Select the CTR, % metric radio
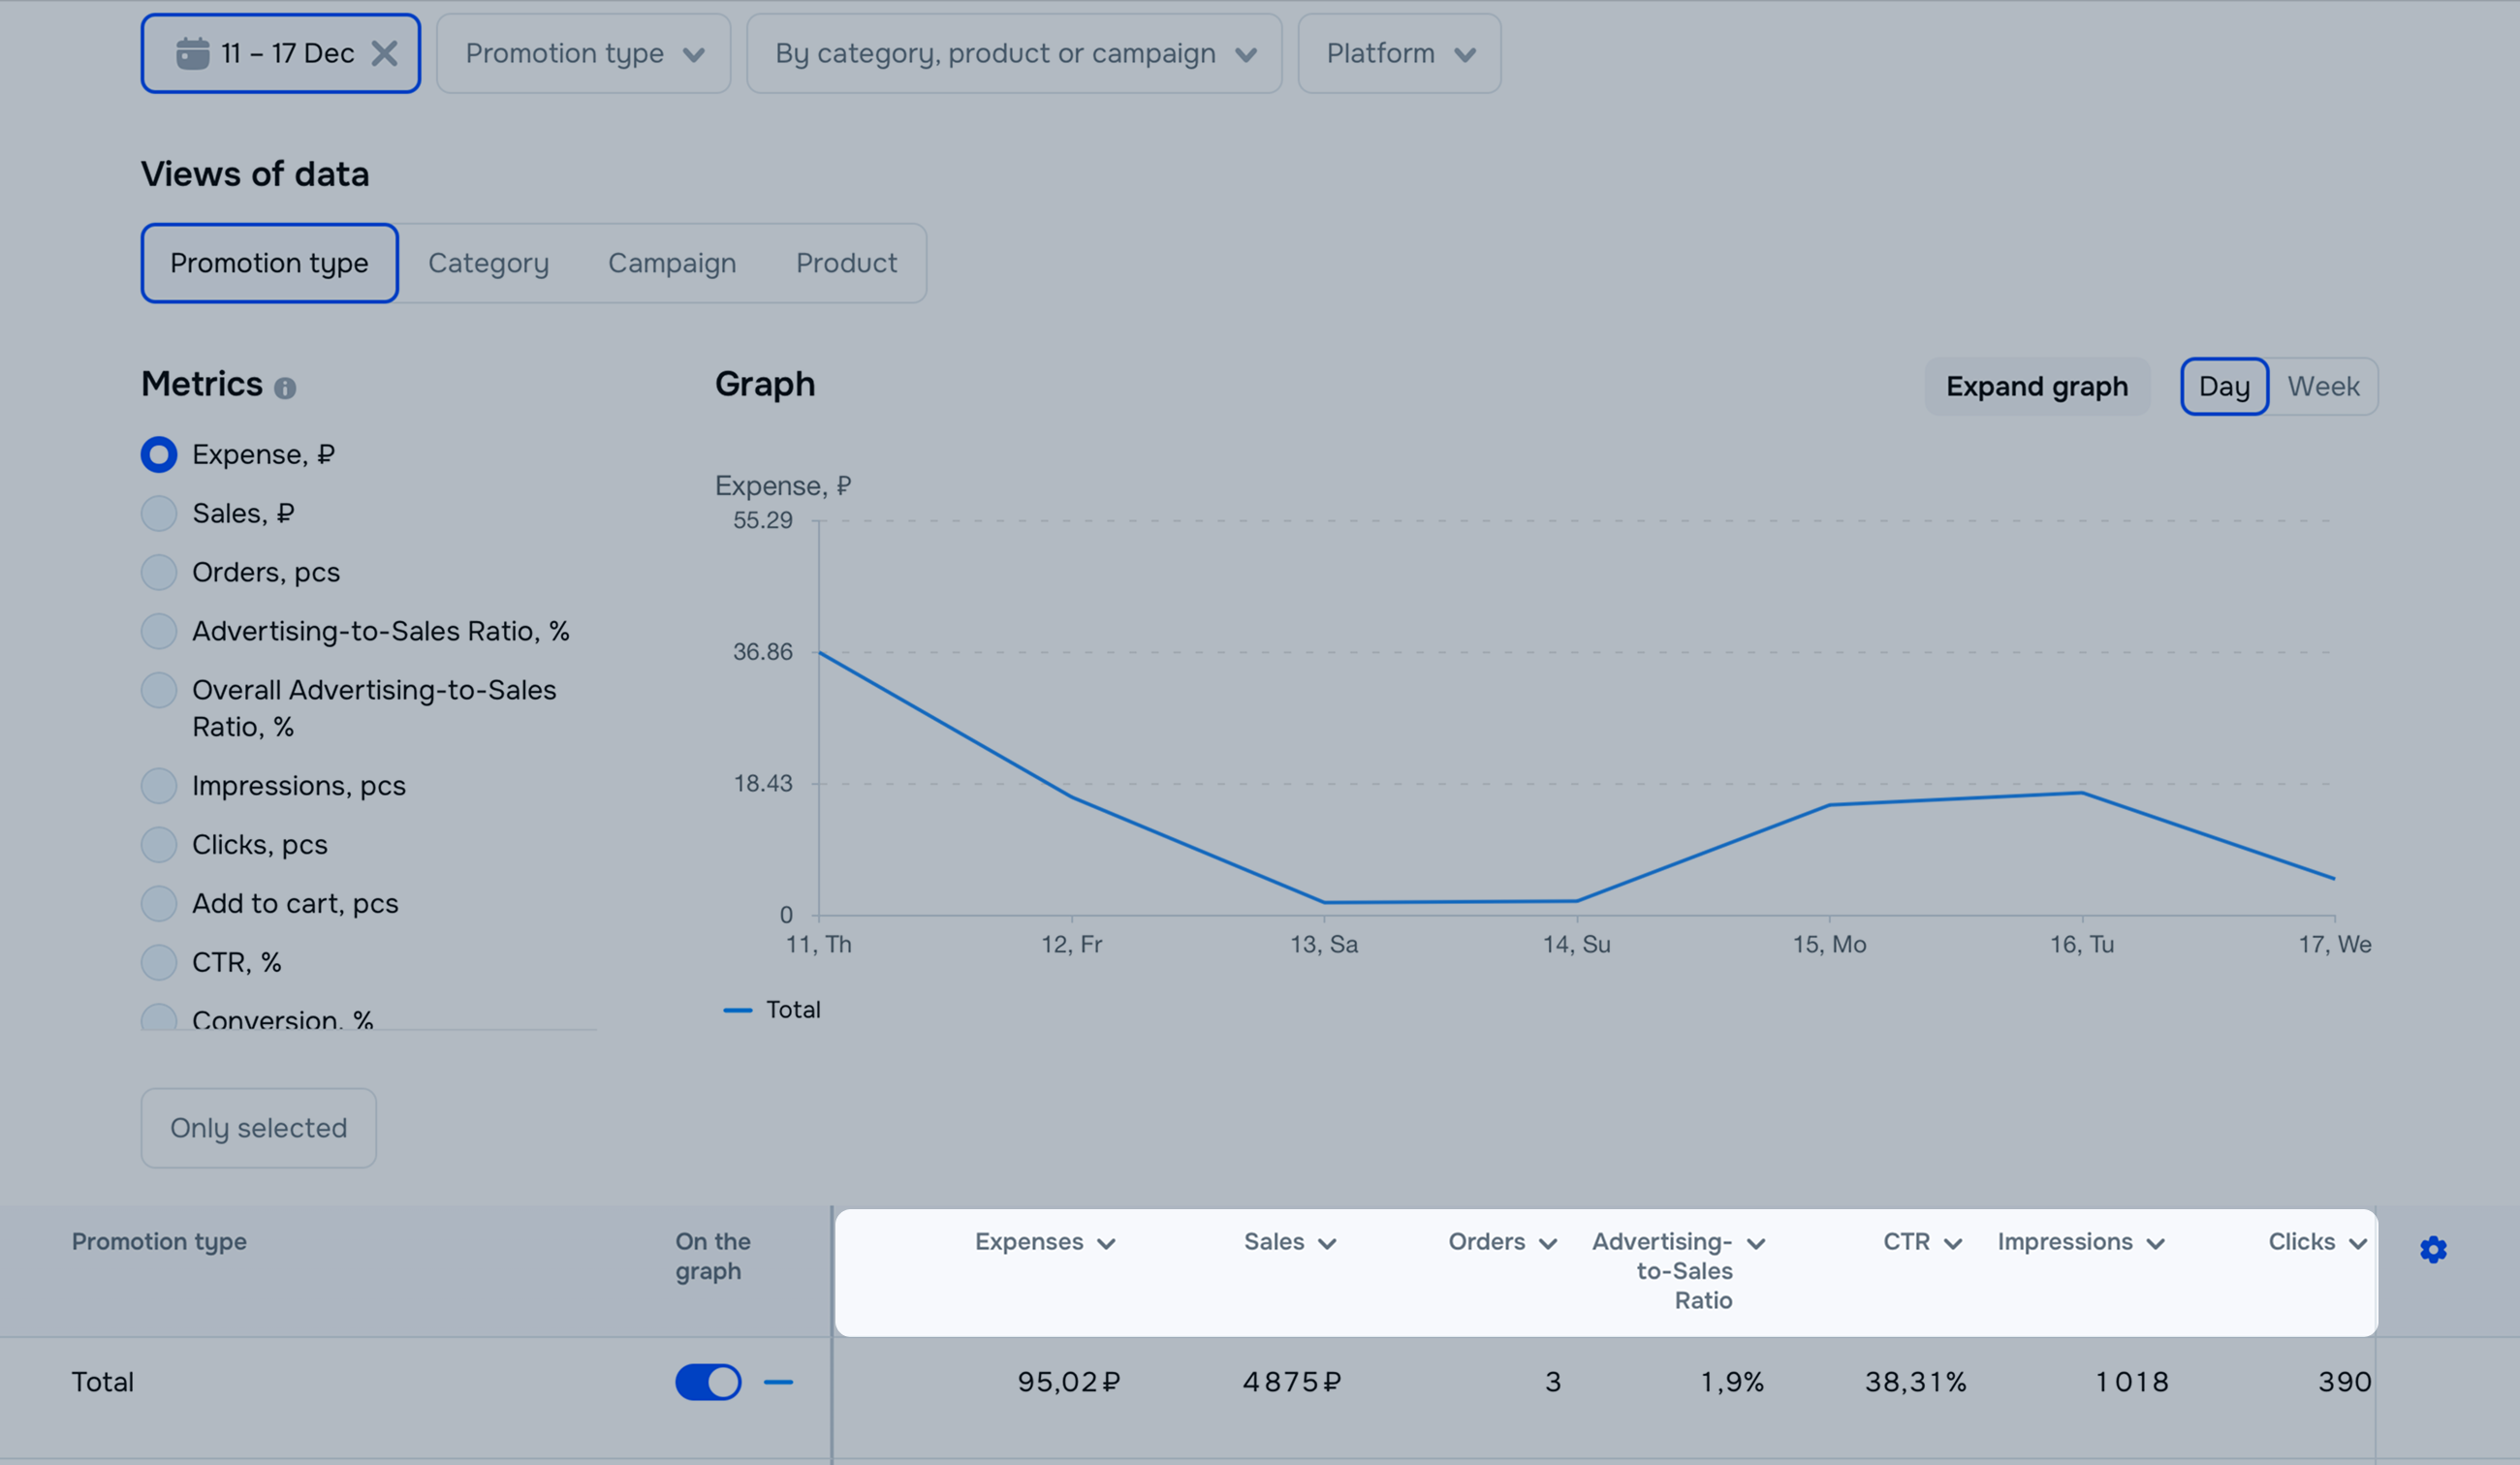 (159, 962)
